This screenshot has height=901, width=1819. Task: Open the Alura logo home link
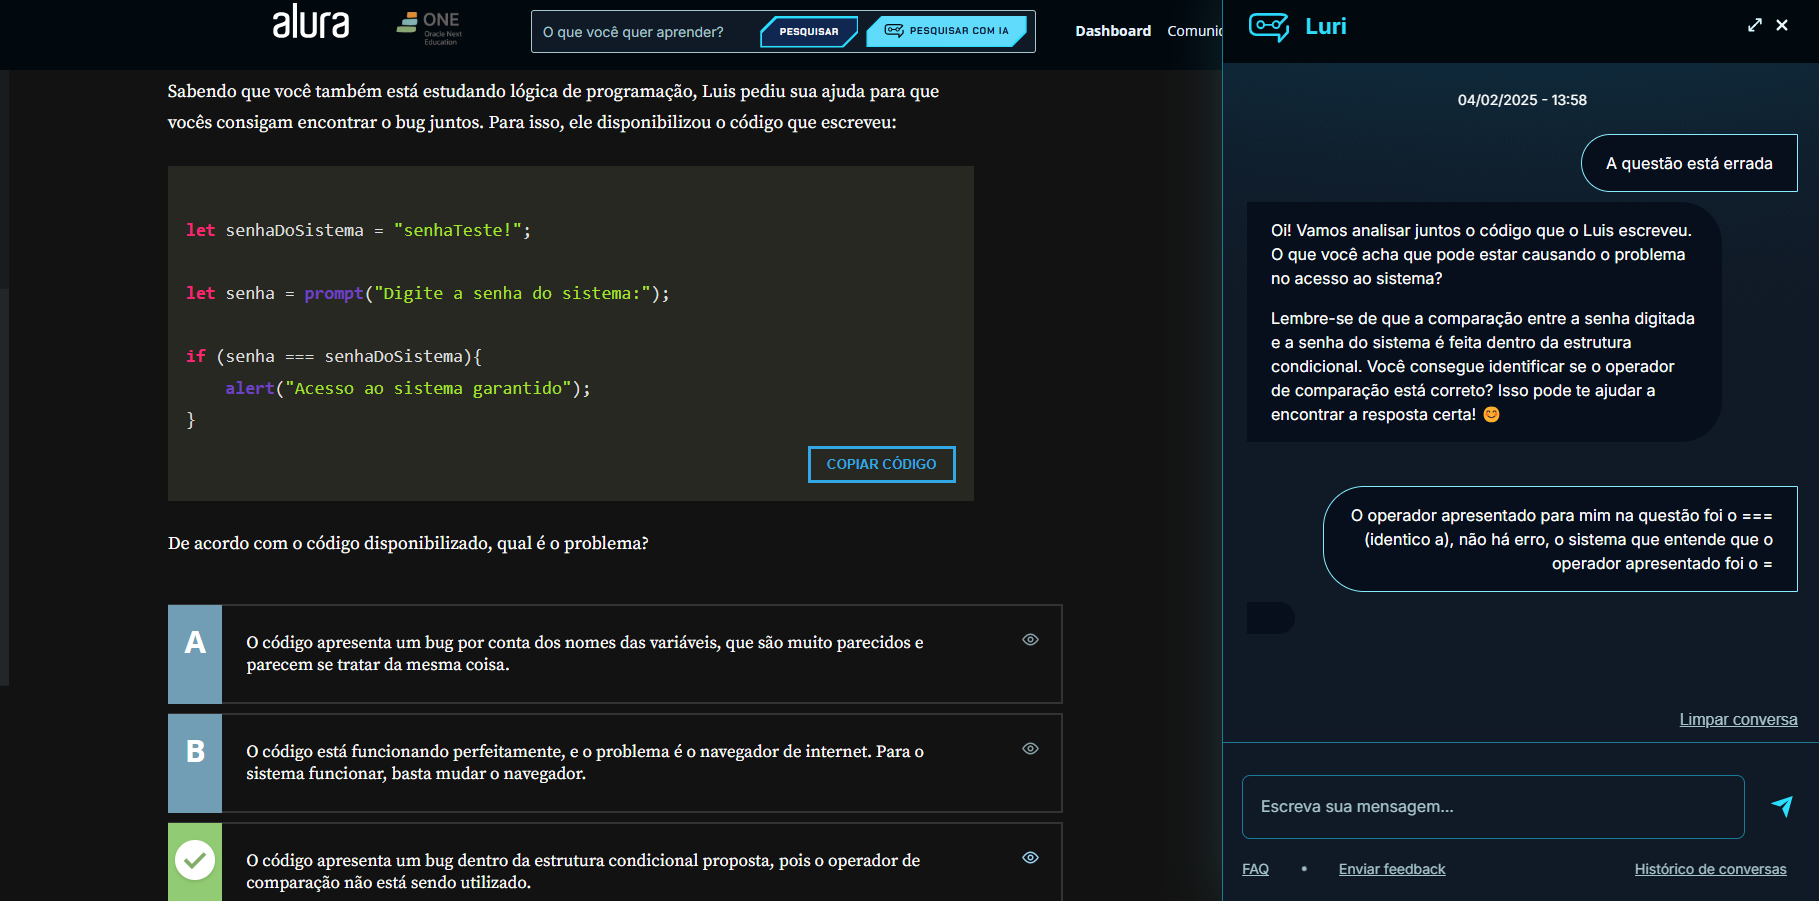point(311,22)
